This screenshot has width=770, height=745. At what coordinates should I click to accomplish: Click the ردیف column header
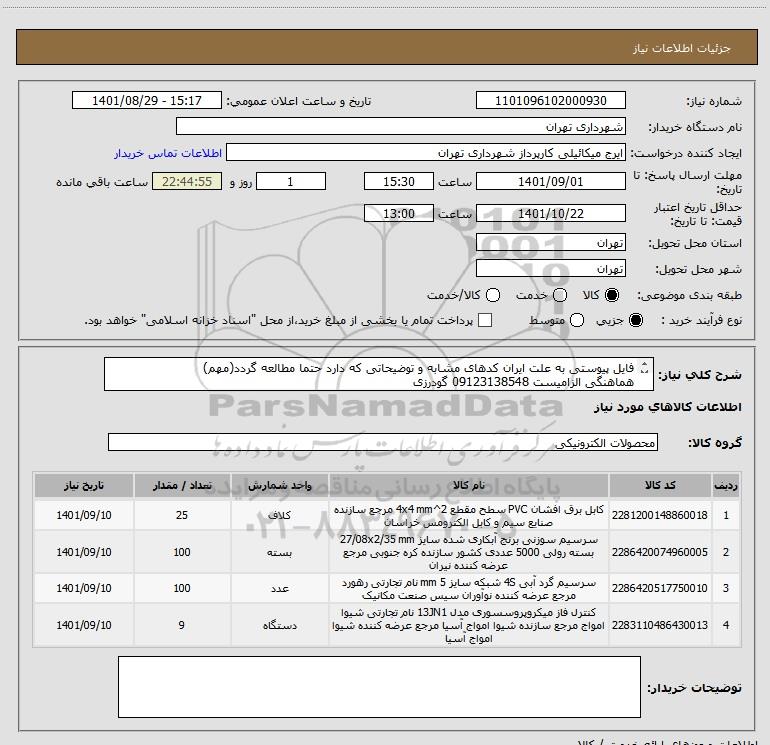click(x=725, y=485)
